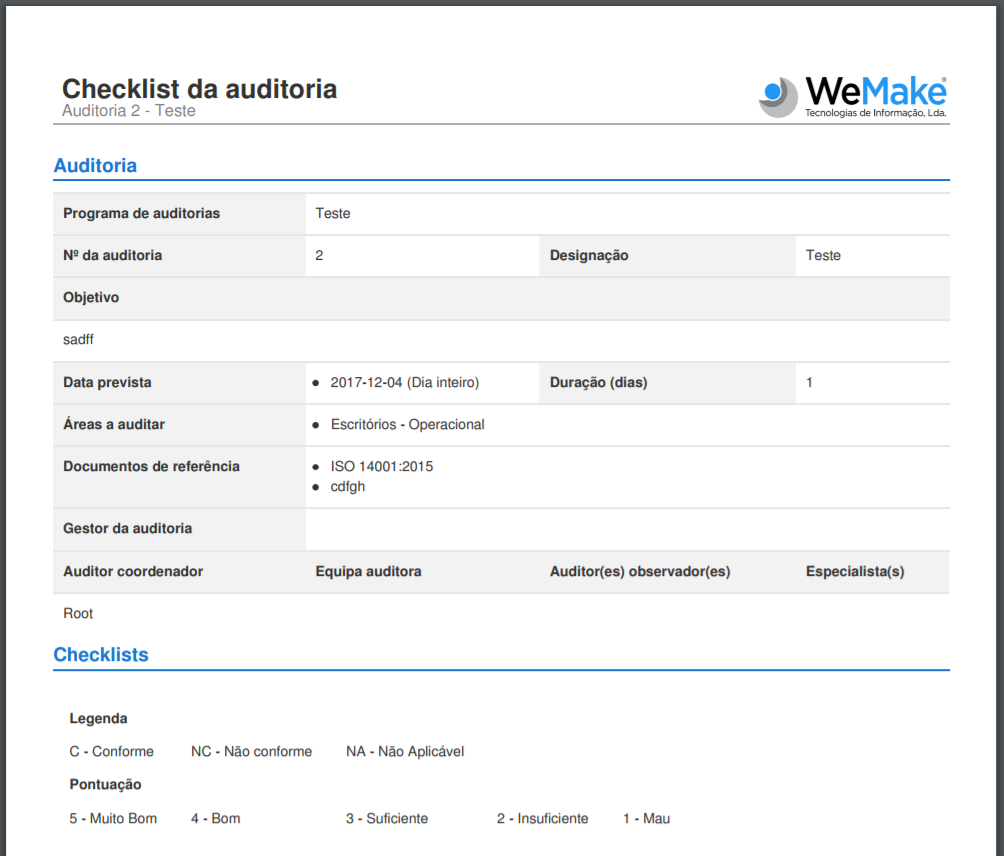Select the 'Auditor(es) observador(es)' column header

(640, 571)
